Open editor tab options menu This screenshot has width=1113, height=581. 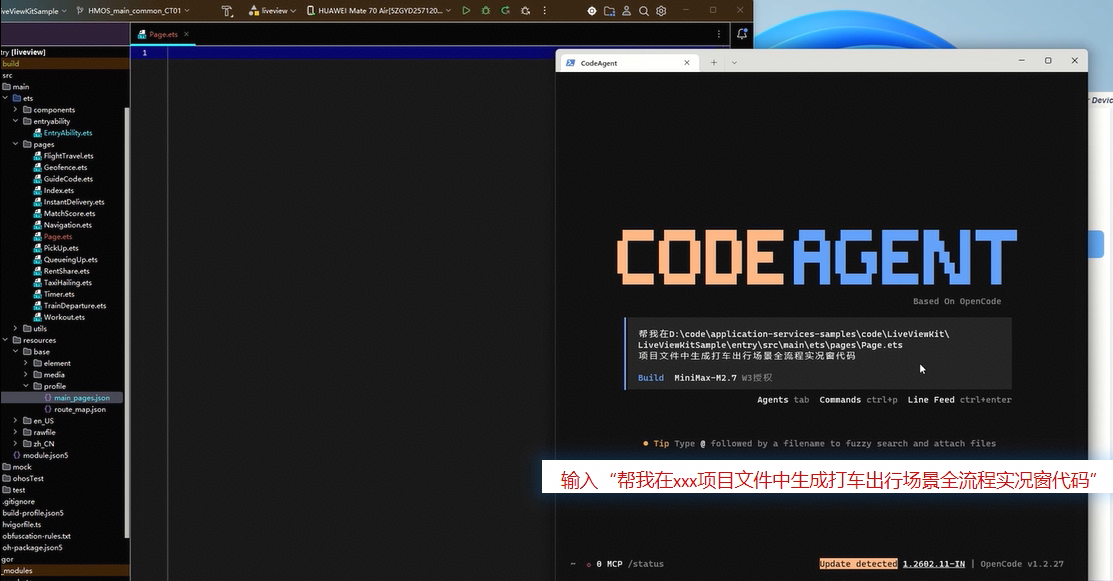(718, 34)
